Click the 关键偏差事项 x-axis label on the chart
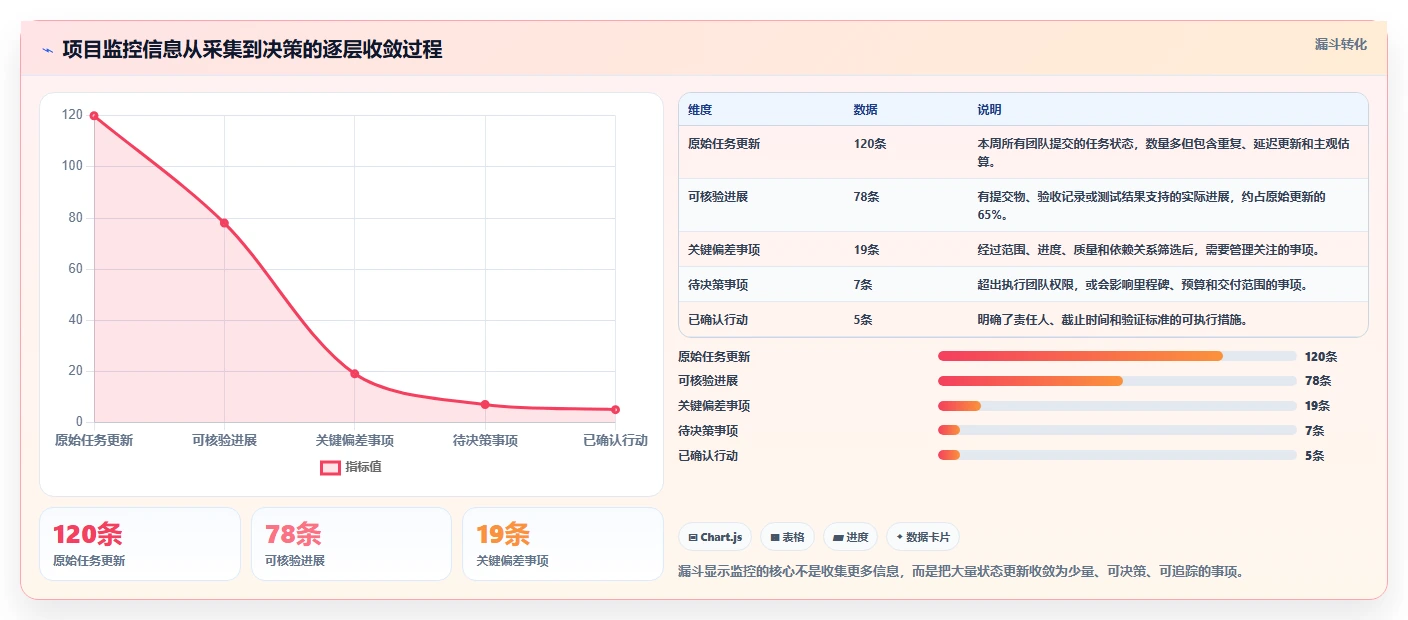The height and width of the screenshot is (620, 1408). point(355,441)
